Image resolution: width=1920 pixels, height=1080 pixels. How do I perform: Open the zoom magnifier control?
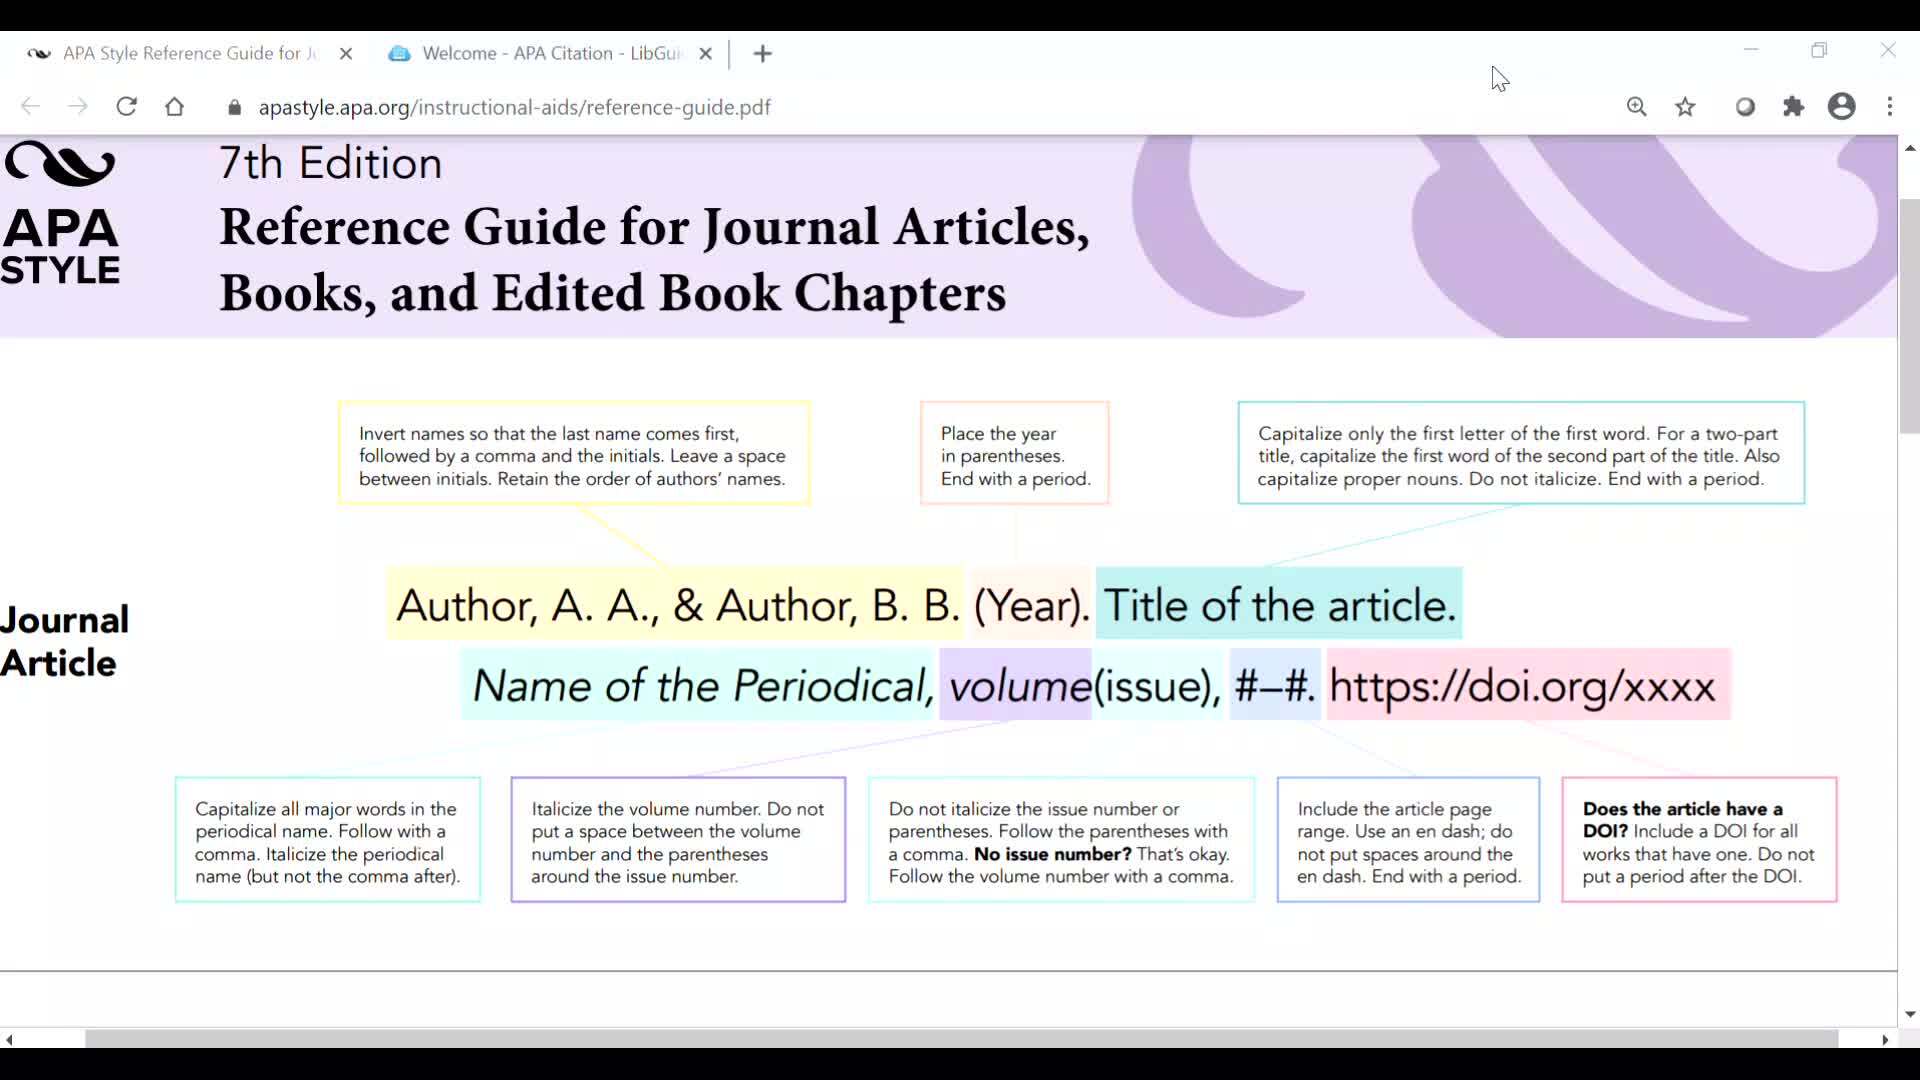(x=1637, y=106)
